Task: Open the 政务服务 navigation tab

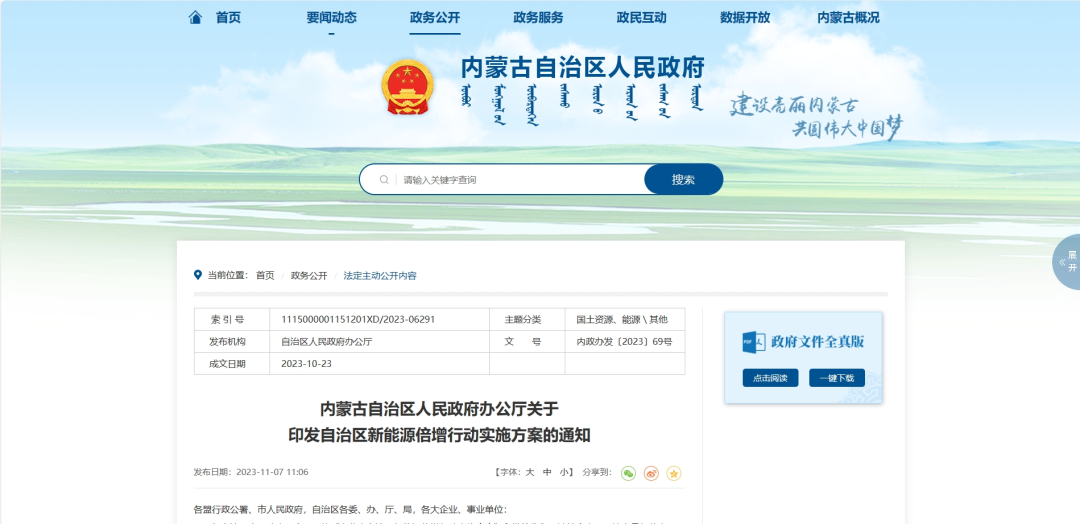Action: 538,18
